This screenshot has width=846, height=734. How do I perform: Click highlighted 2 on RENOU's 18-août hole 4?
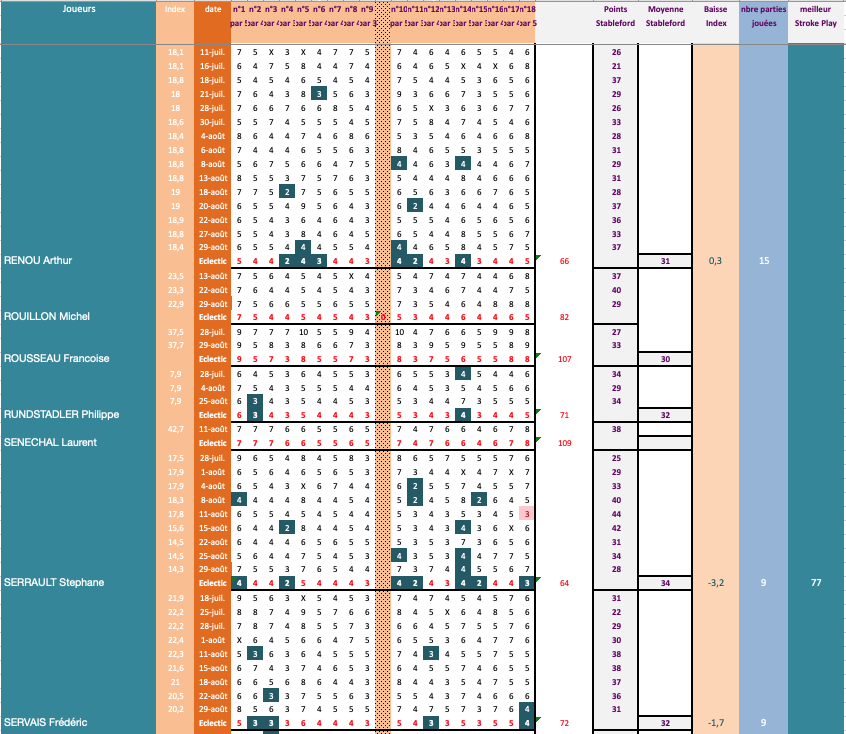point(287,192)
